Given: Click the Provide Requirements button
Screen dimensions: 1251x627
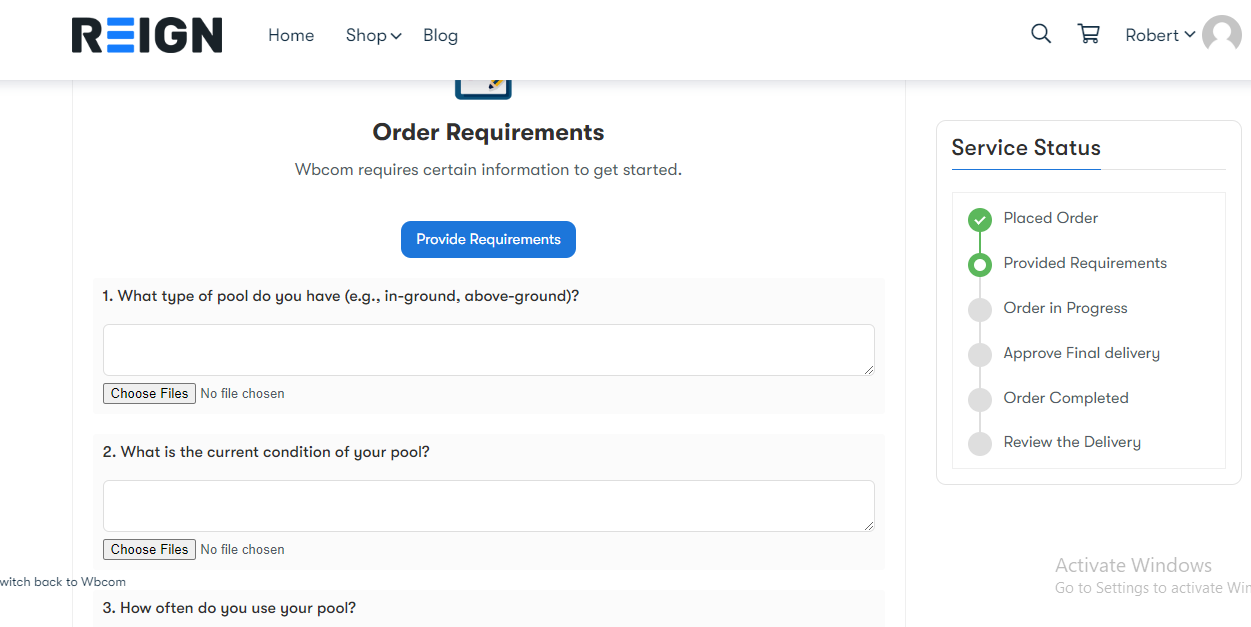Looking at the screenshot, I should (x=488, y=239).
